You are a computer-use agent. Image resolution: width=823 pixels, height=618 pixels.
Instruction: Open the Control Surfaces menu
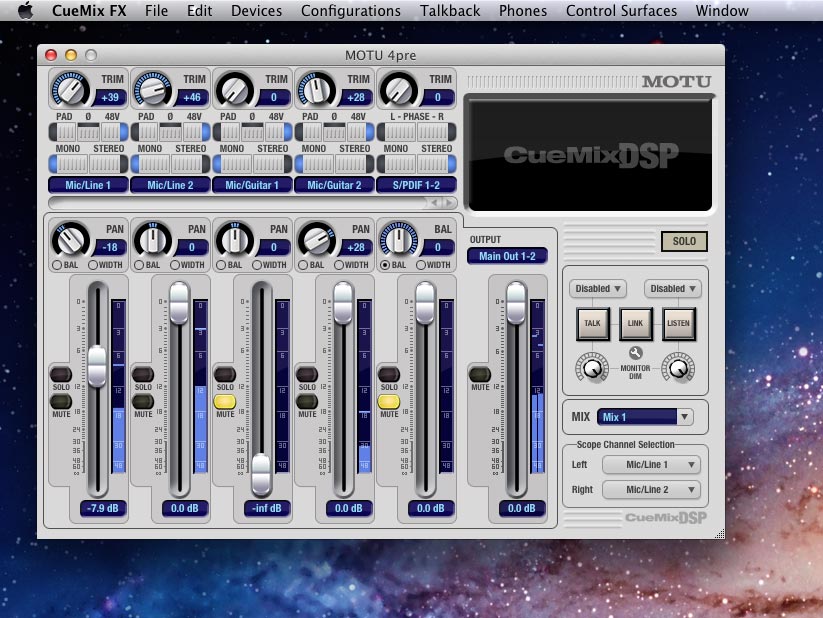[x=621, y=11]
